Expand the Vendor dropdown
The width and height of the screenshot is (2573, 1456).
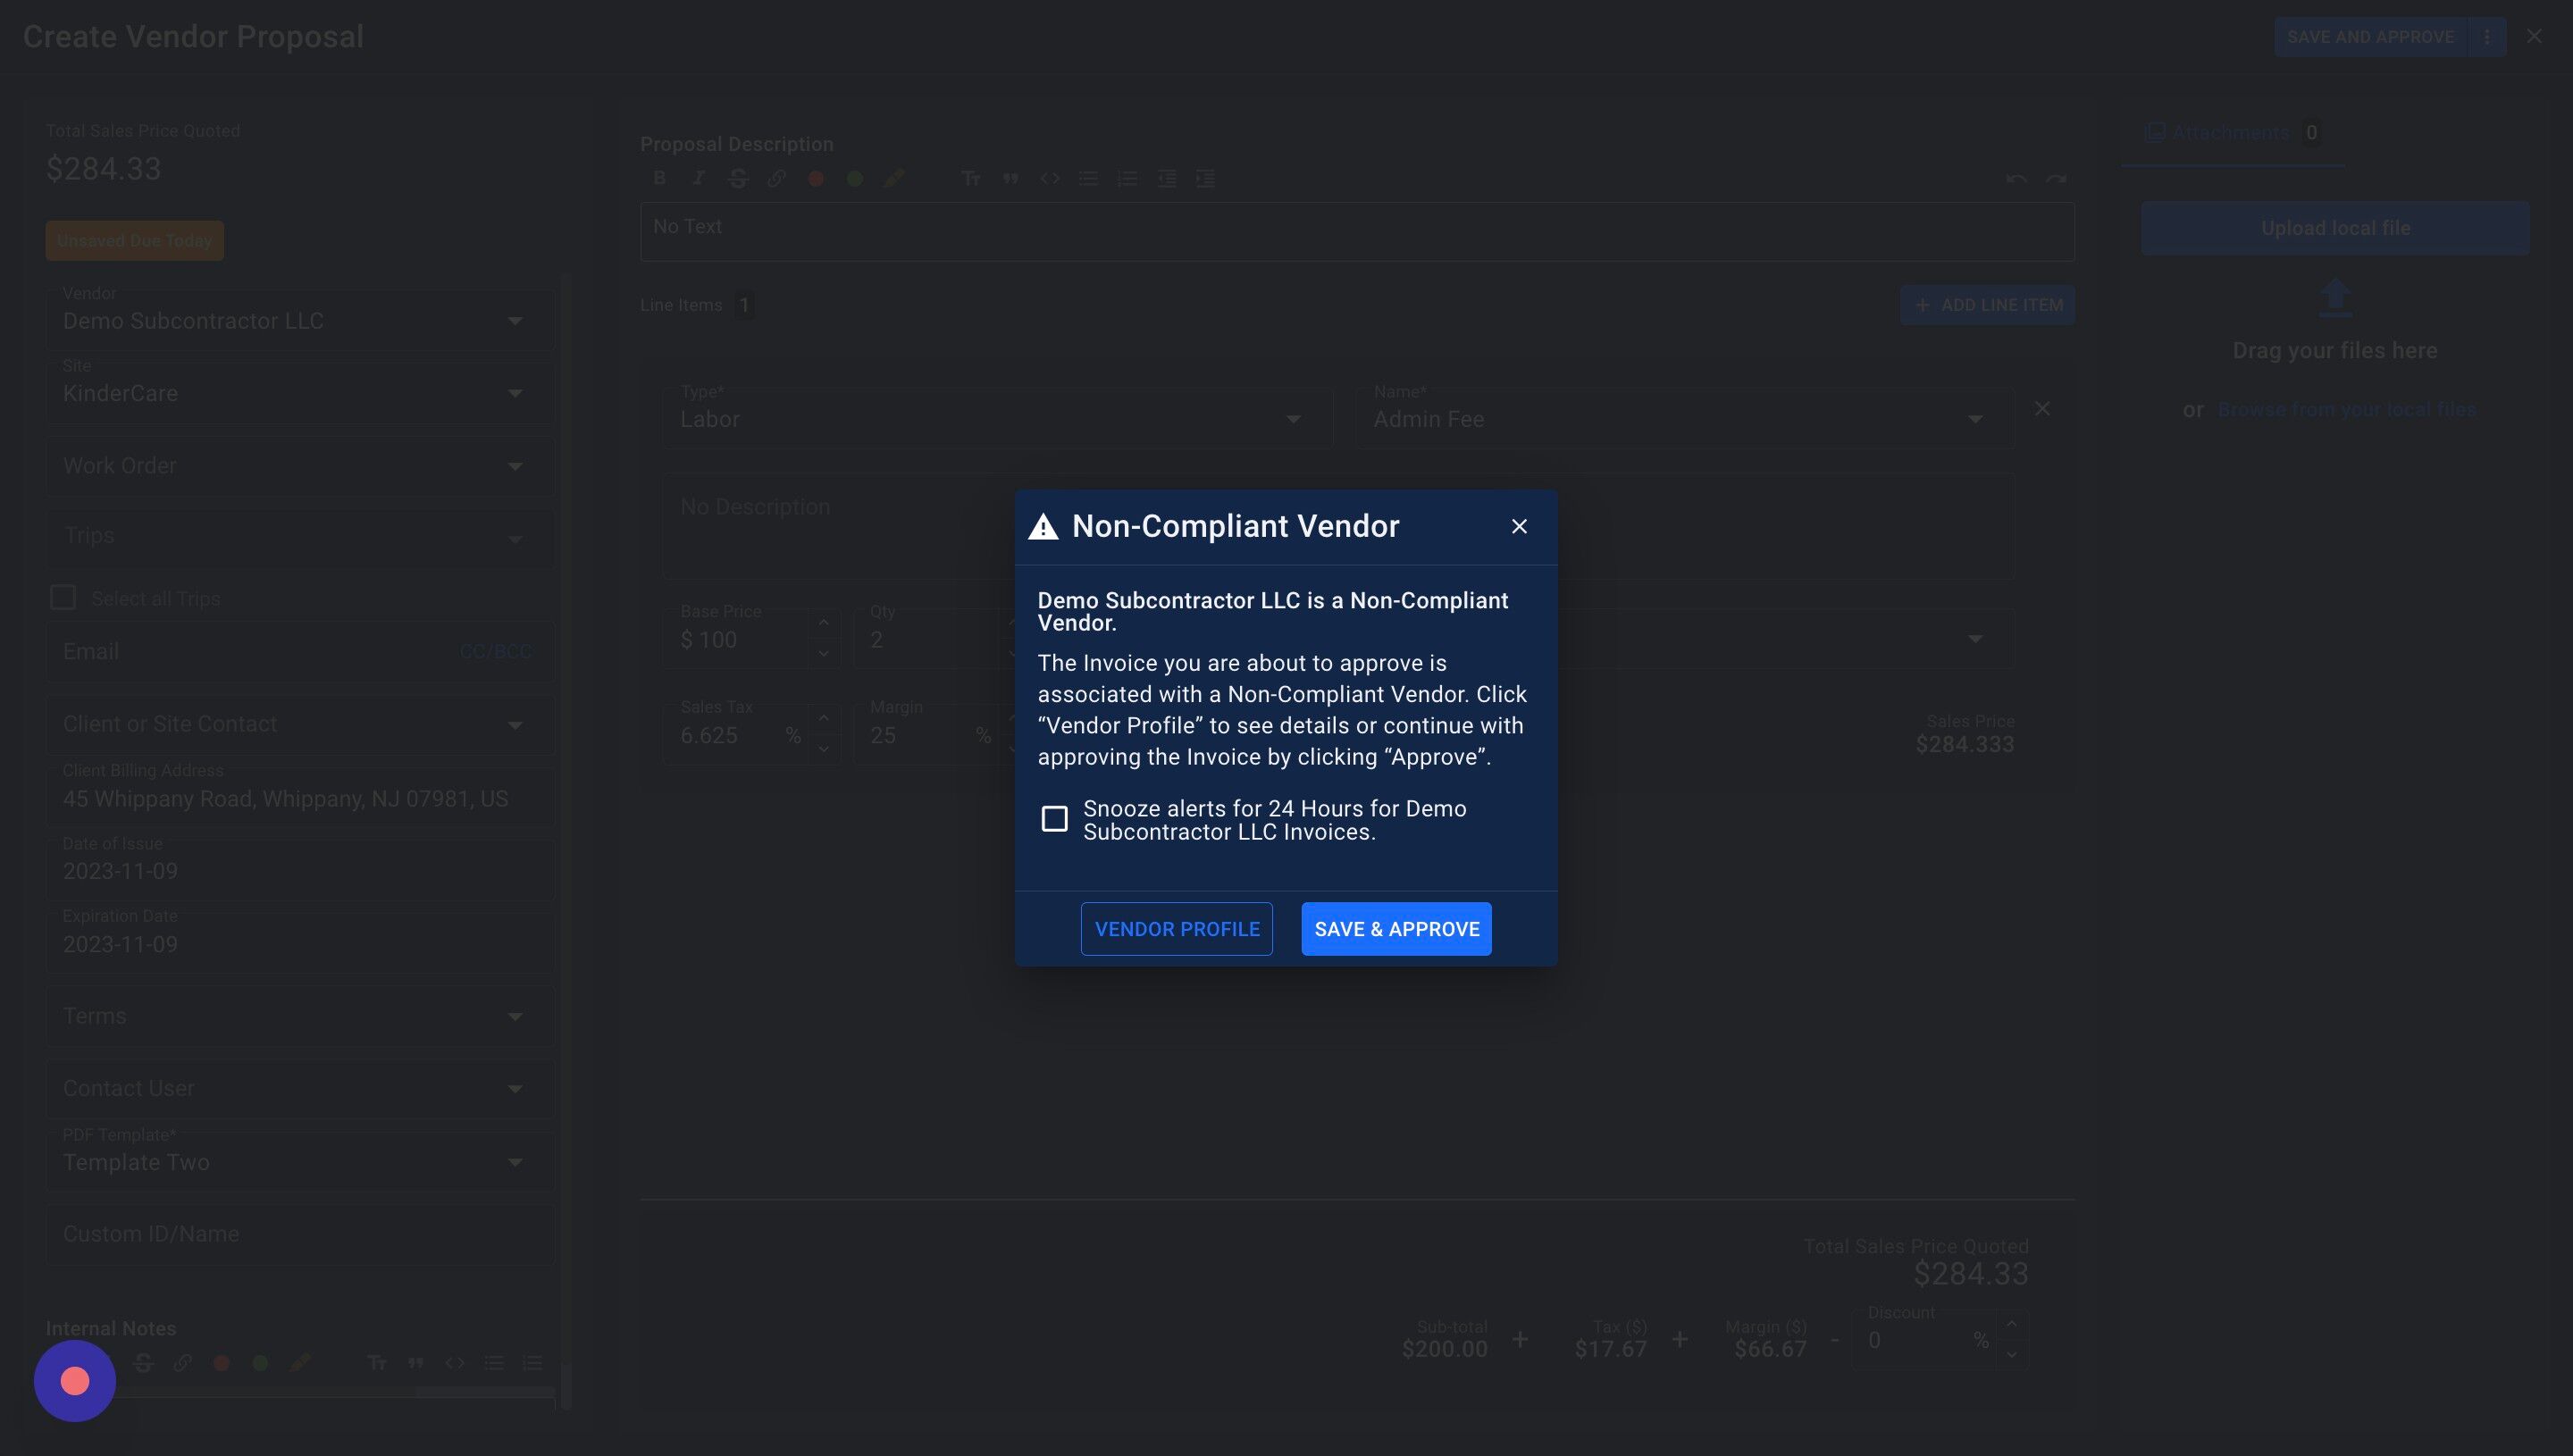[514, 321]
